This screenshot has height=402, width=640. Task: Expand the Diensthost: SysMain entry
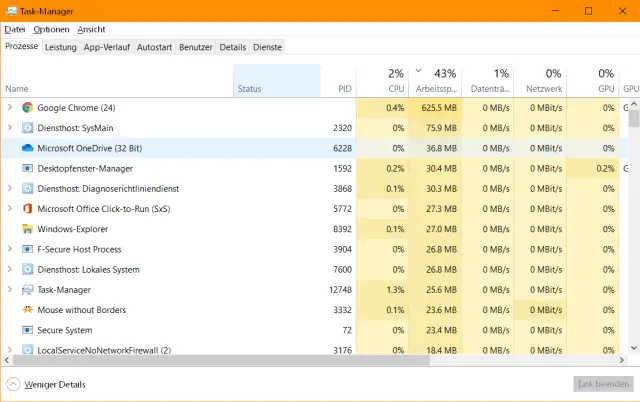point(10,128)
